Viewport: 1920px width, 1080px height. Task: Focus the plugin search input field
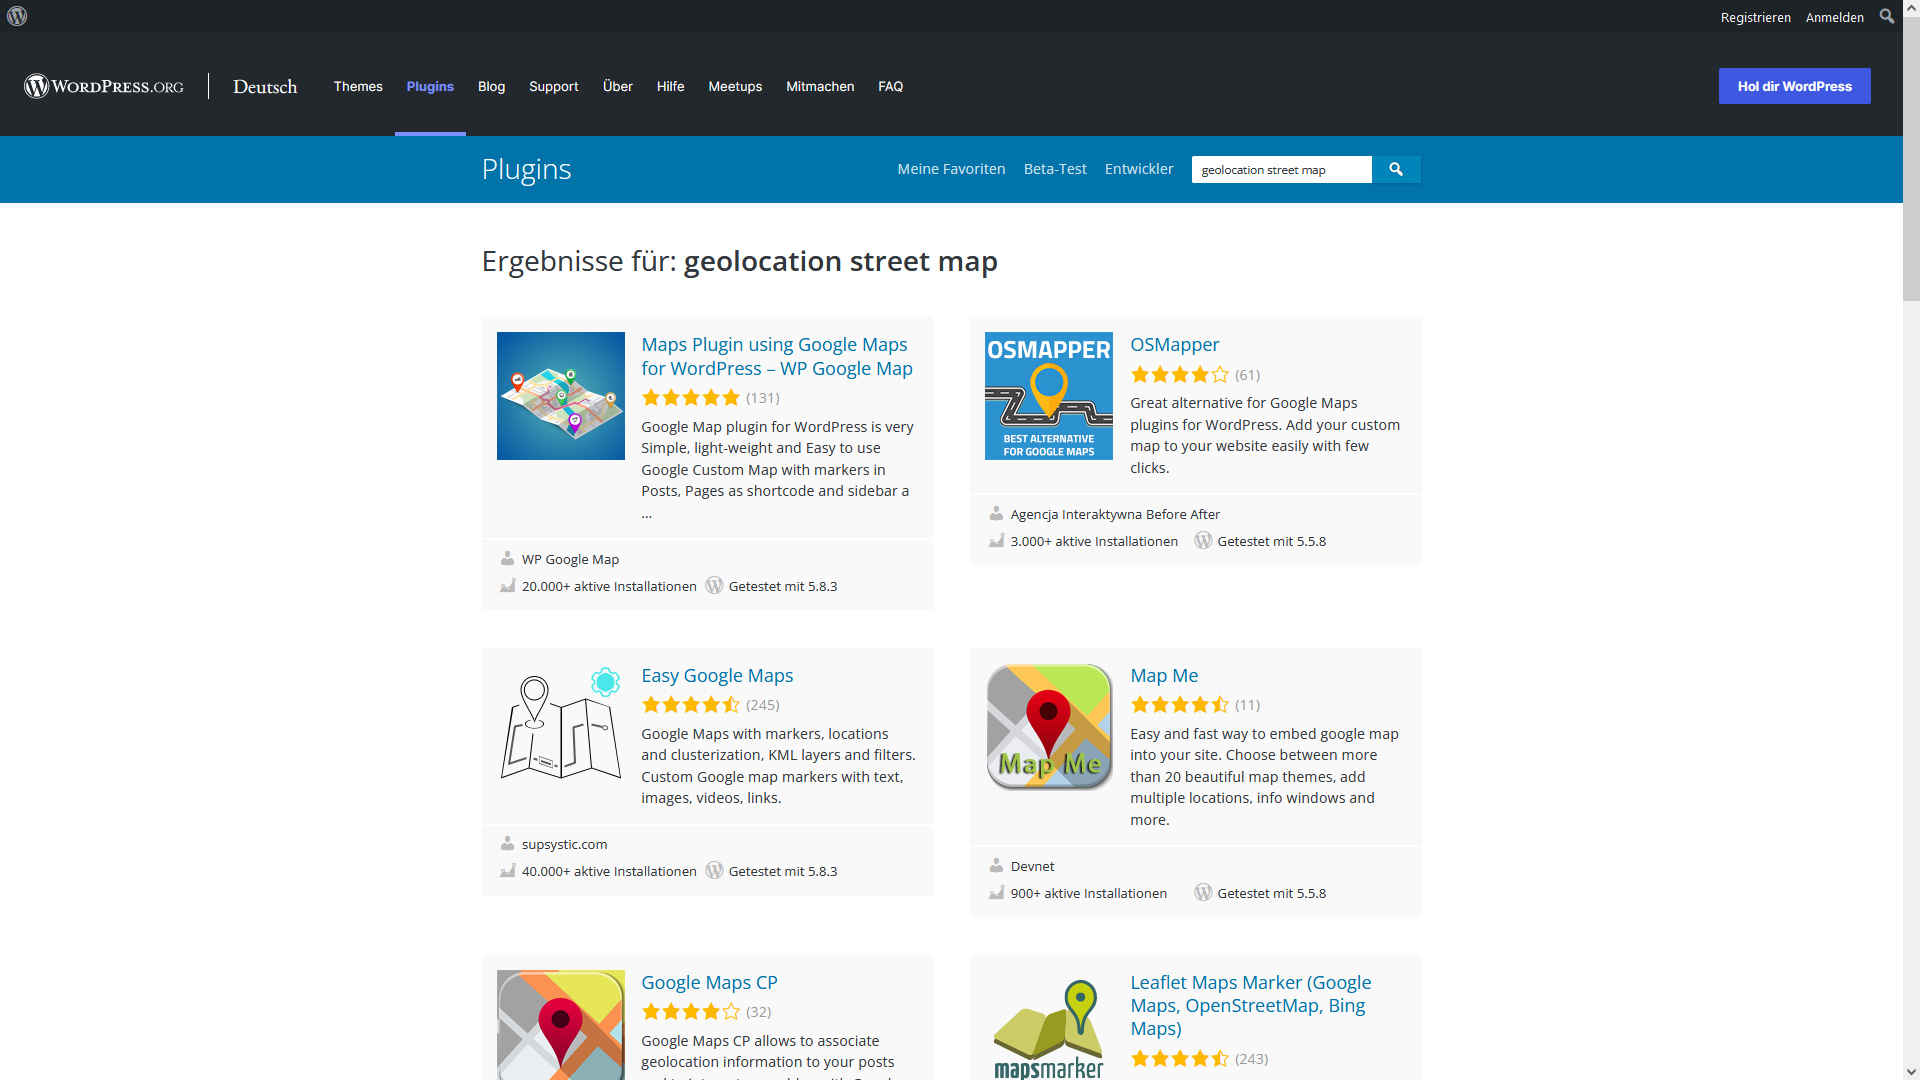tap(1281, 169)
